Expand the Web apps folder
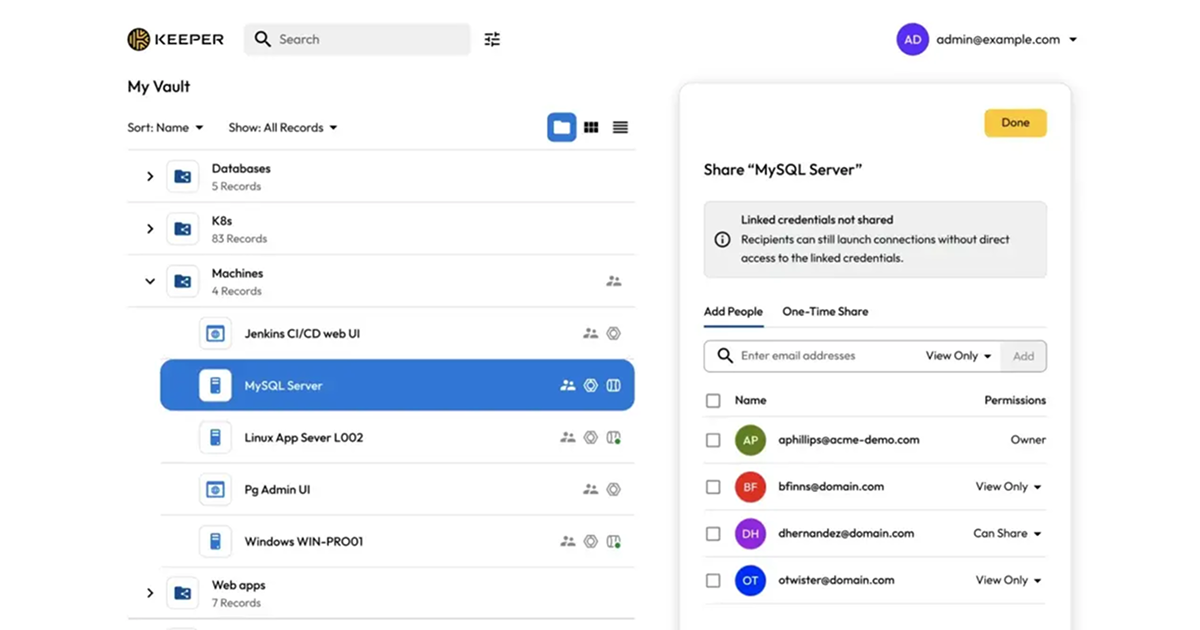This screenshot has width=1200, height=630. point(150,593)
